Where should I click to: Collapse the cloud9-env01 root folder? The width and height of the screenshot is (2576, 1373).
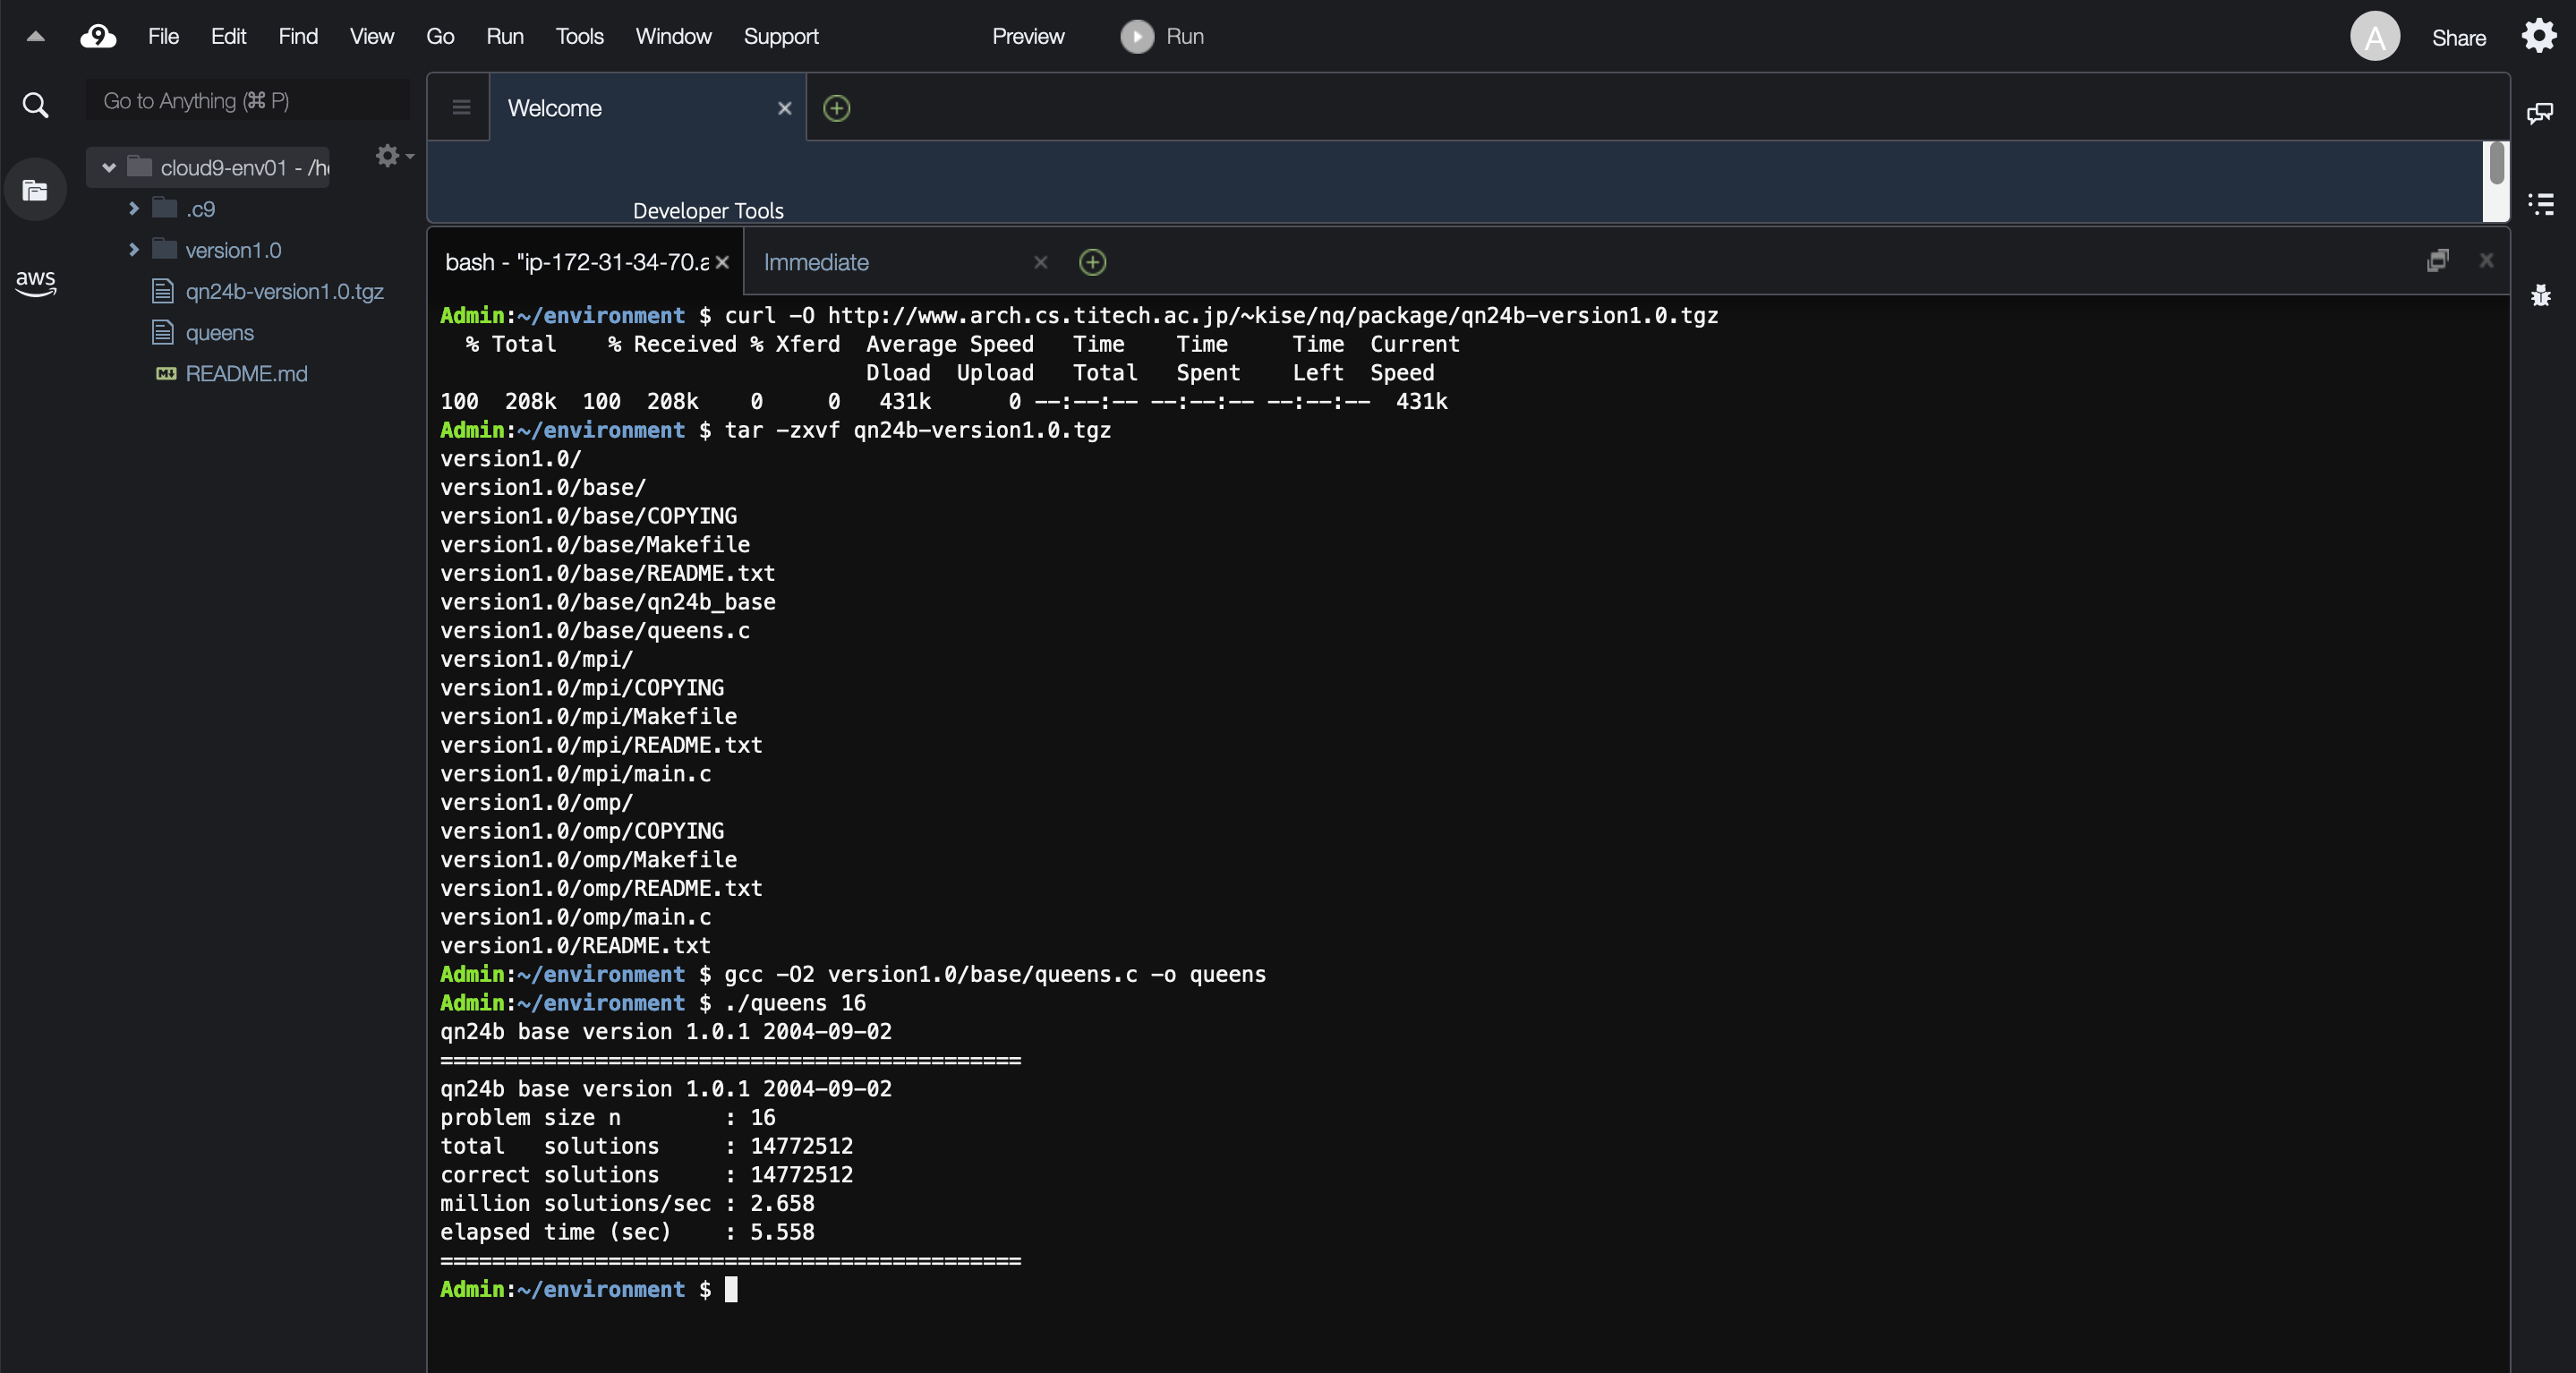point(109,168)
